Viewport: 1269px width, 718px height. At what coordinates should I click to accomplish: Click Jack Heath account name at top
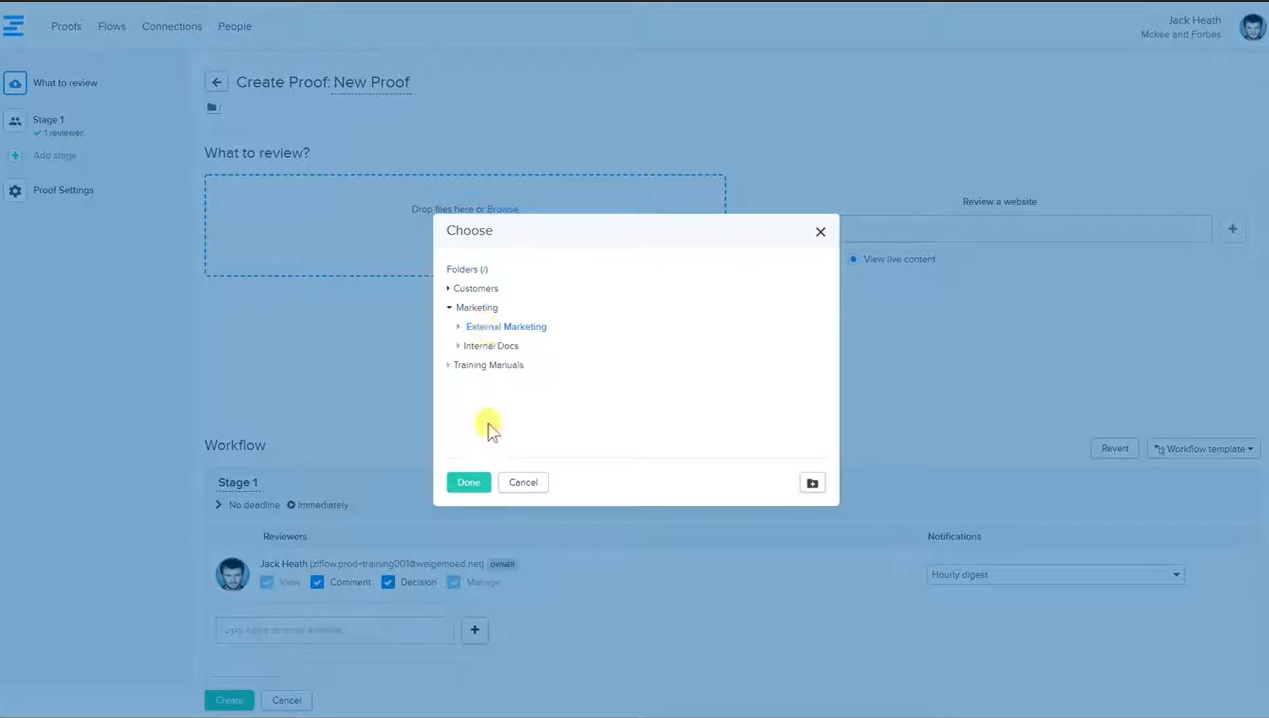[1194, 20]
